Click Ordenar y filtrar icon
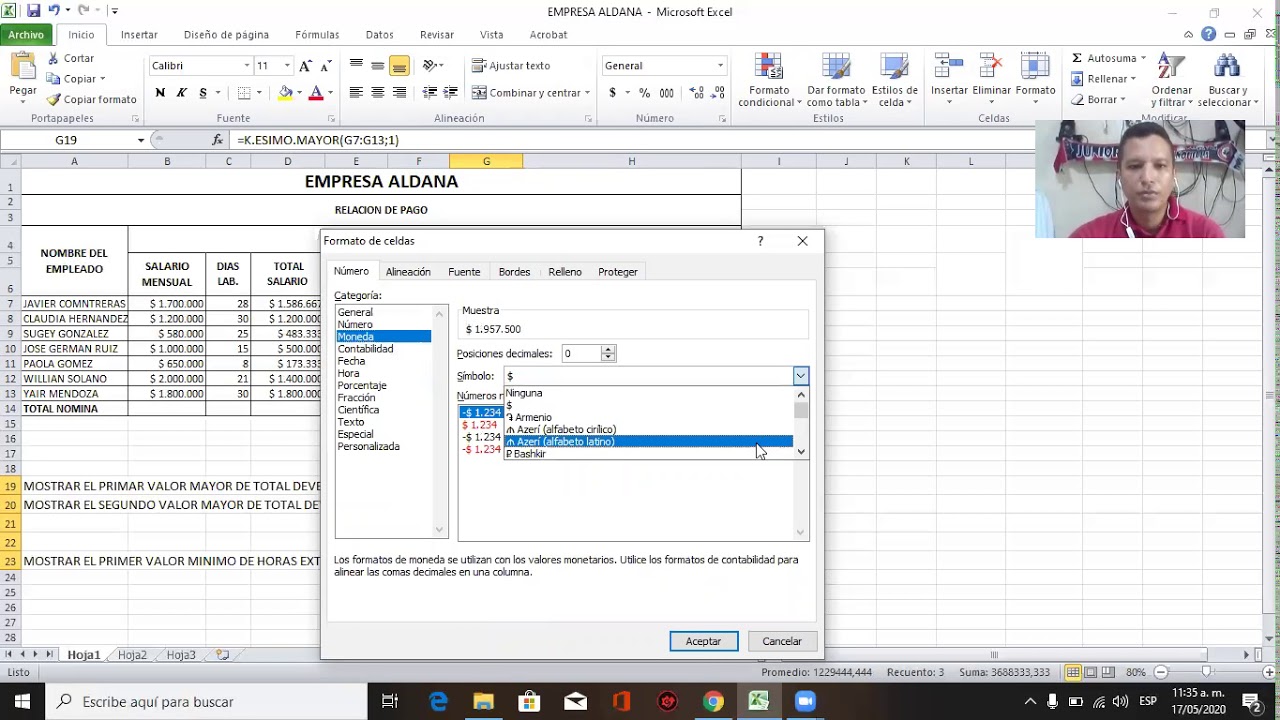 (x=1171, y=67)
